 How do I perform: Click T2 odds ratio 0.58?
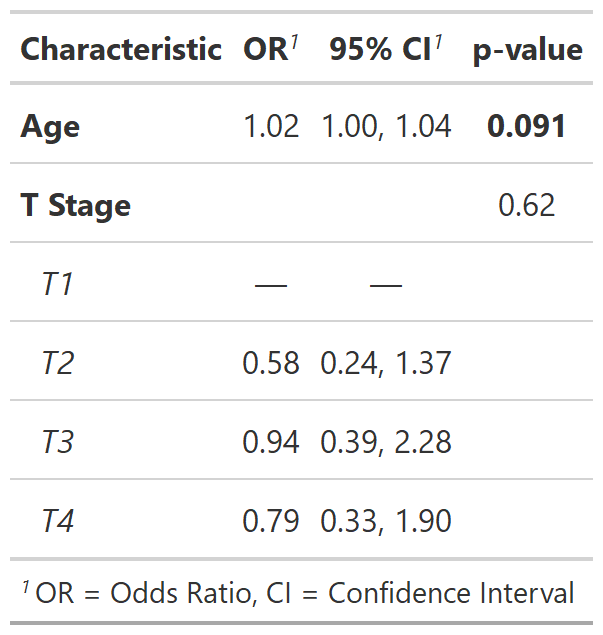point(271,363)
